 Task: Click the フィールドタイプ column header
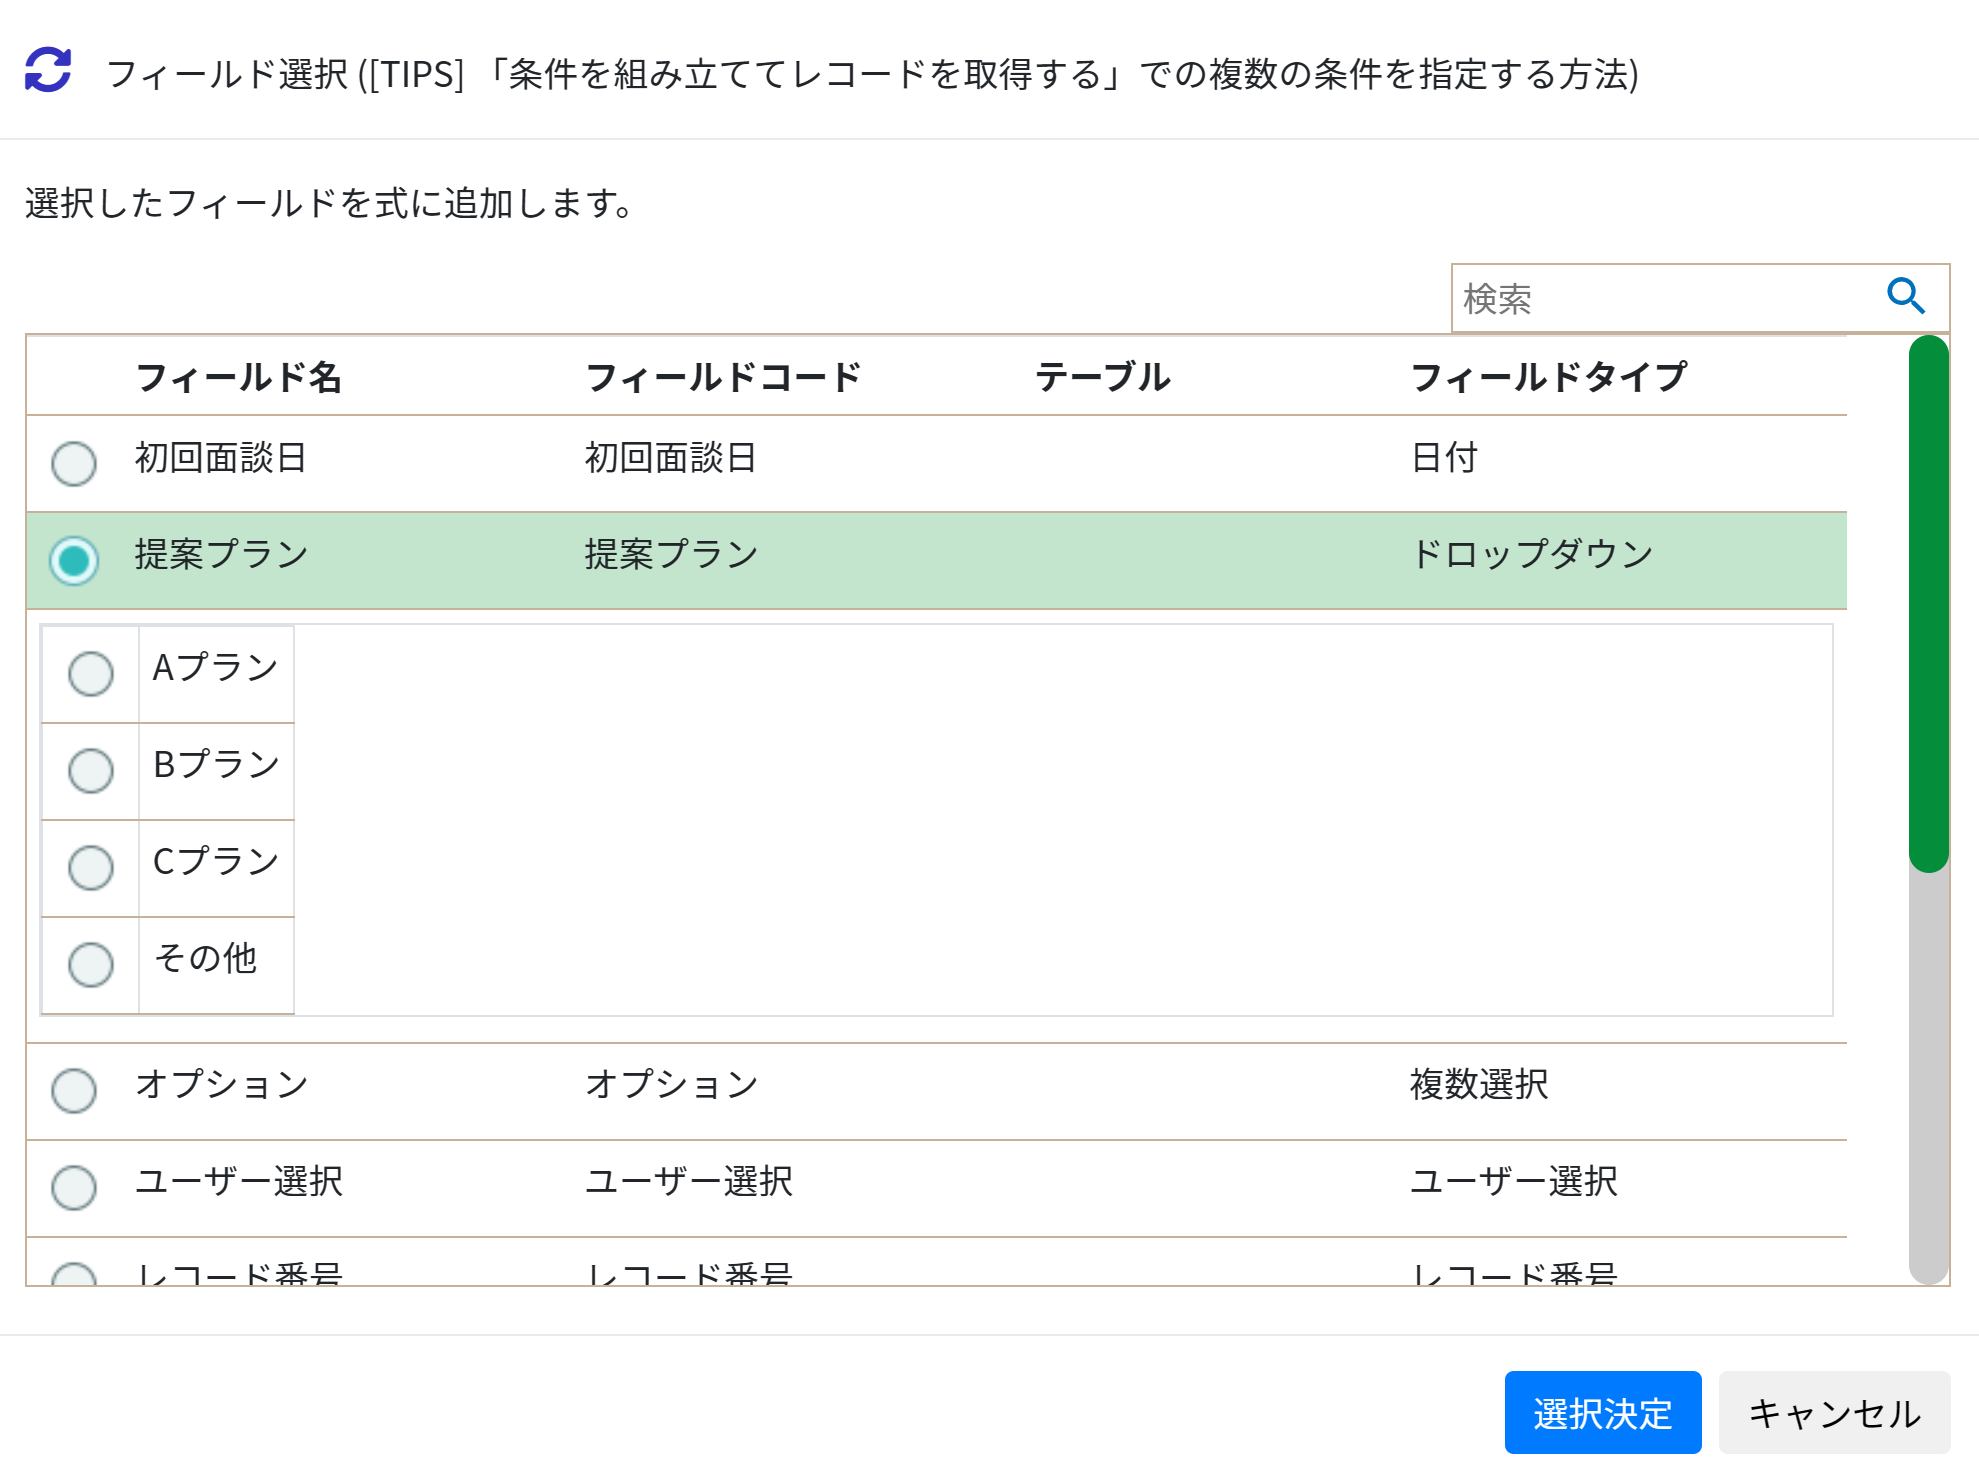coord(1548,377)
